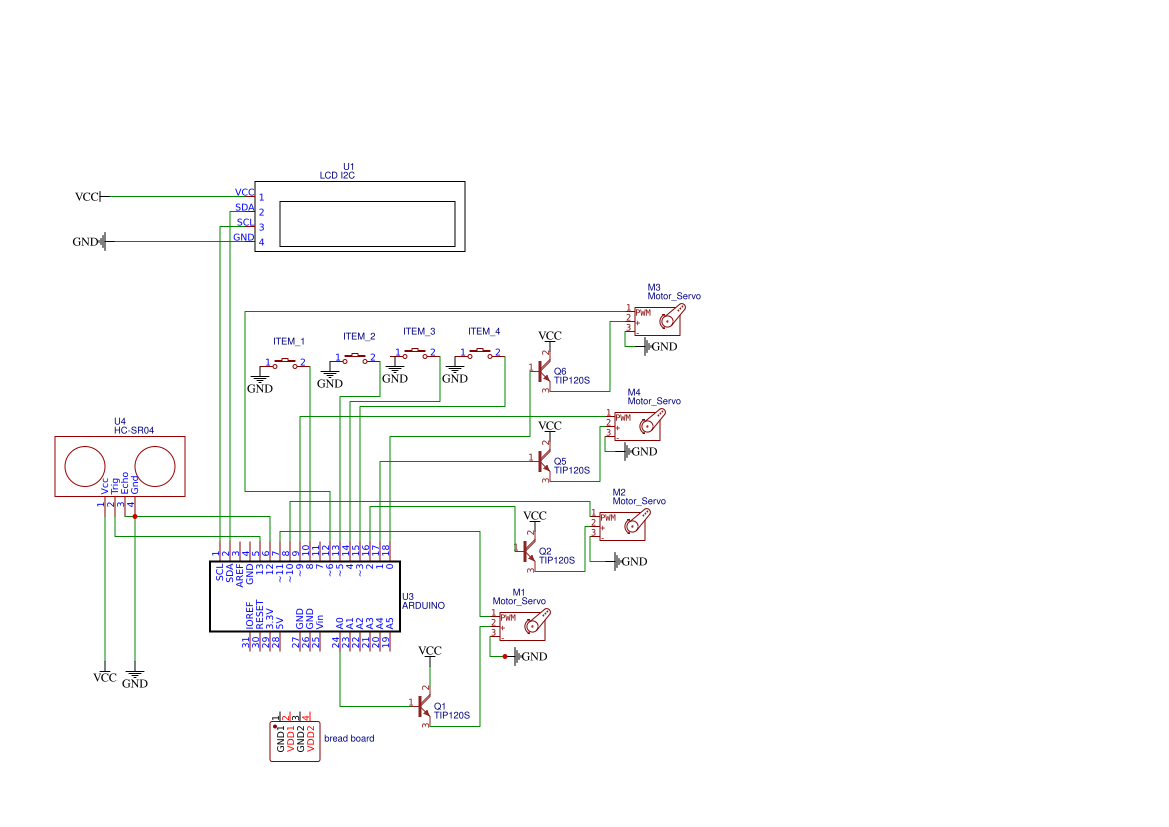The image size is (1169, 827).
Task: Select the HC-SR04 ultrasonic sensor symbol
Action: pos(120,467)
